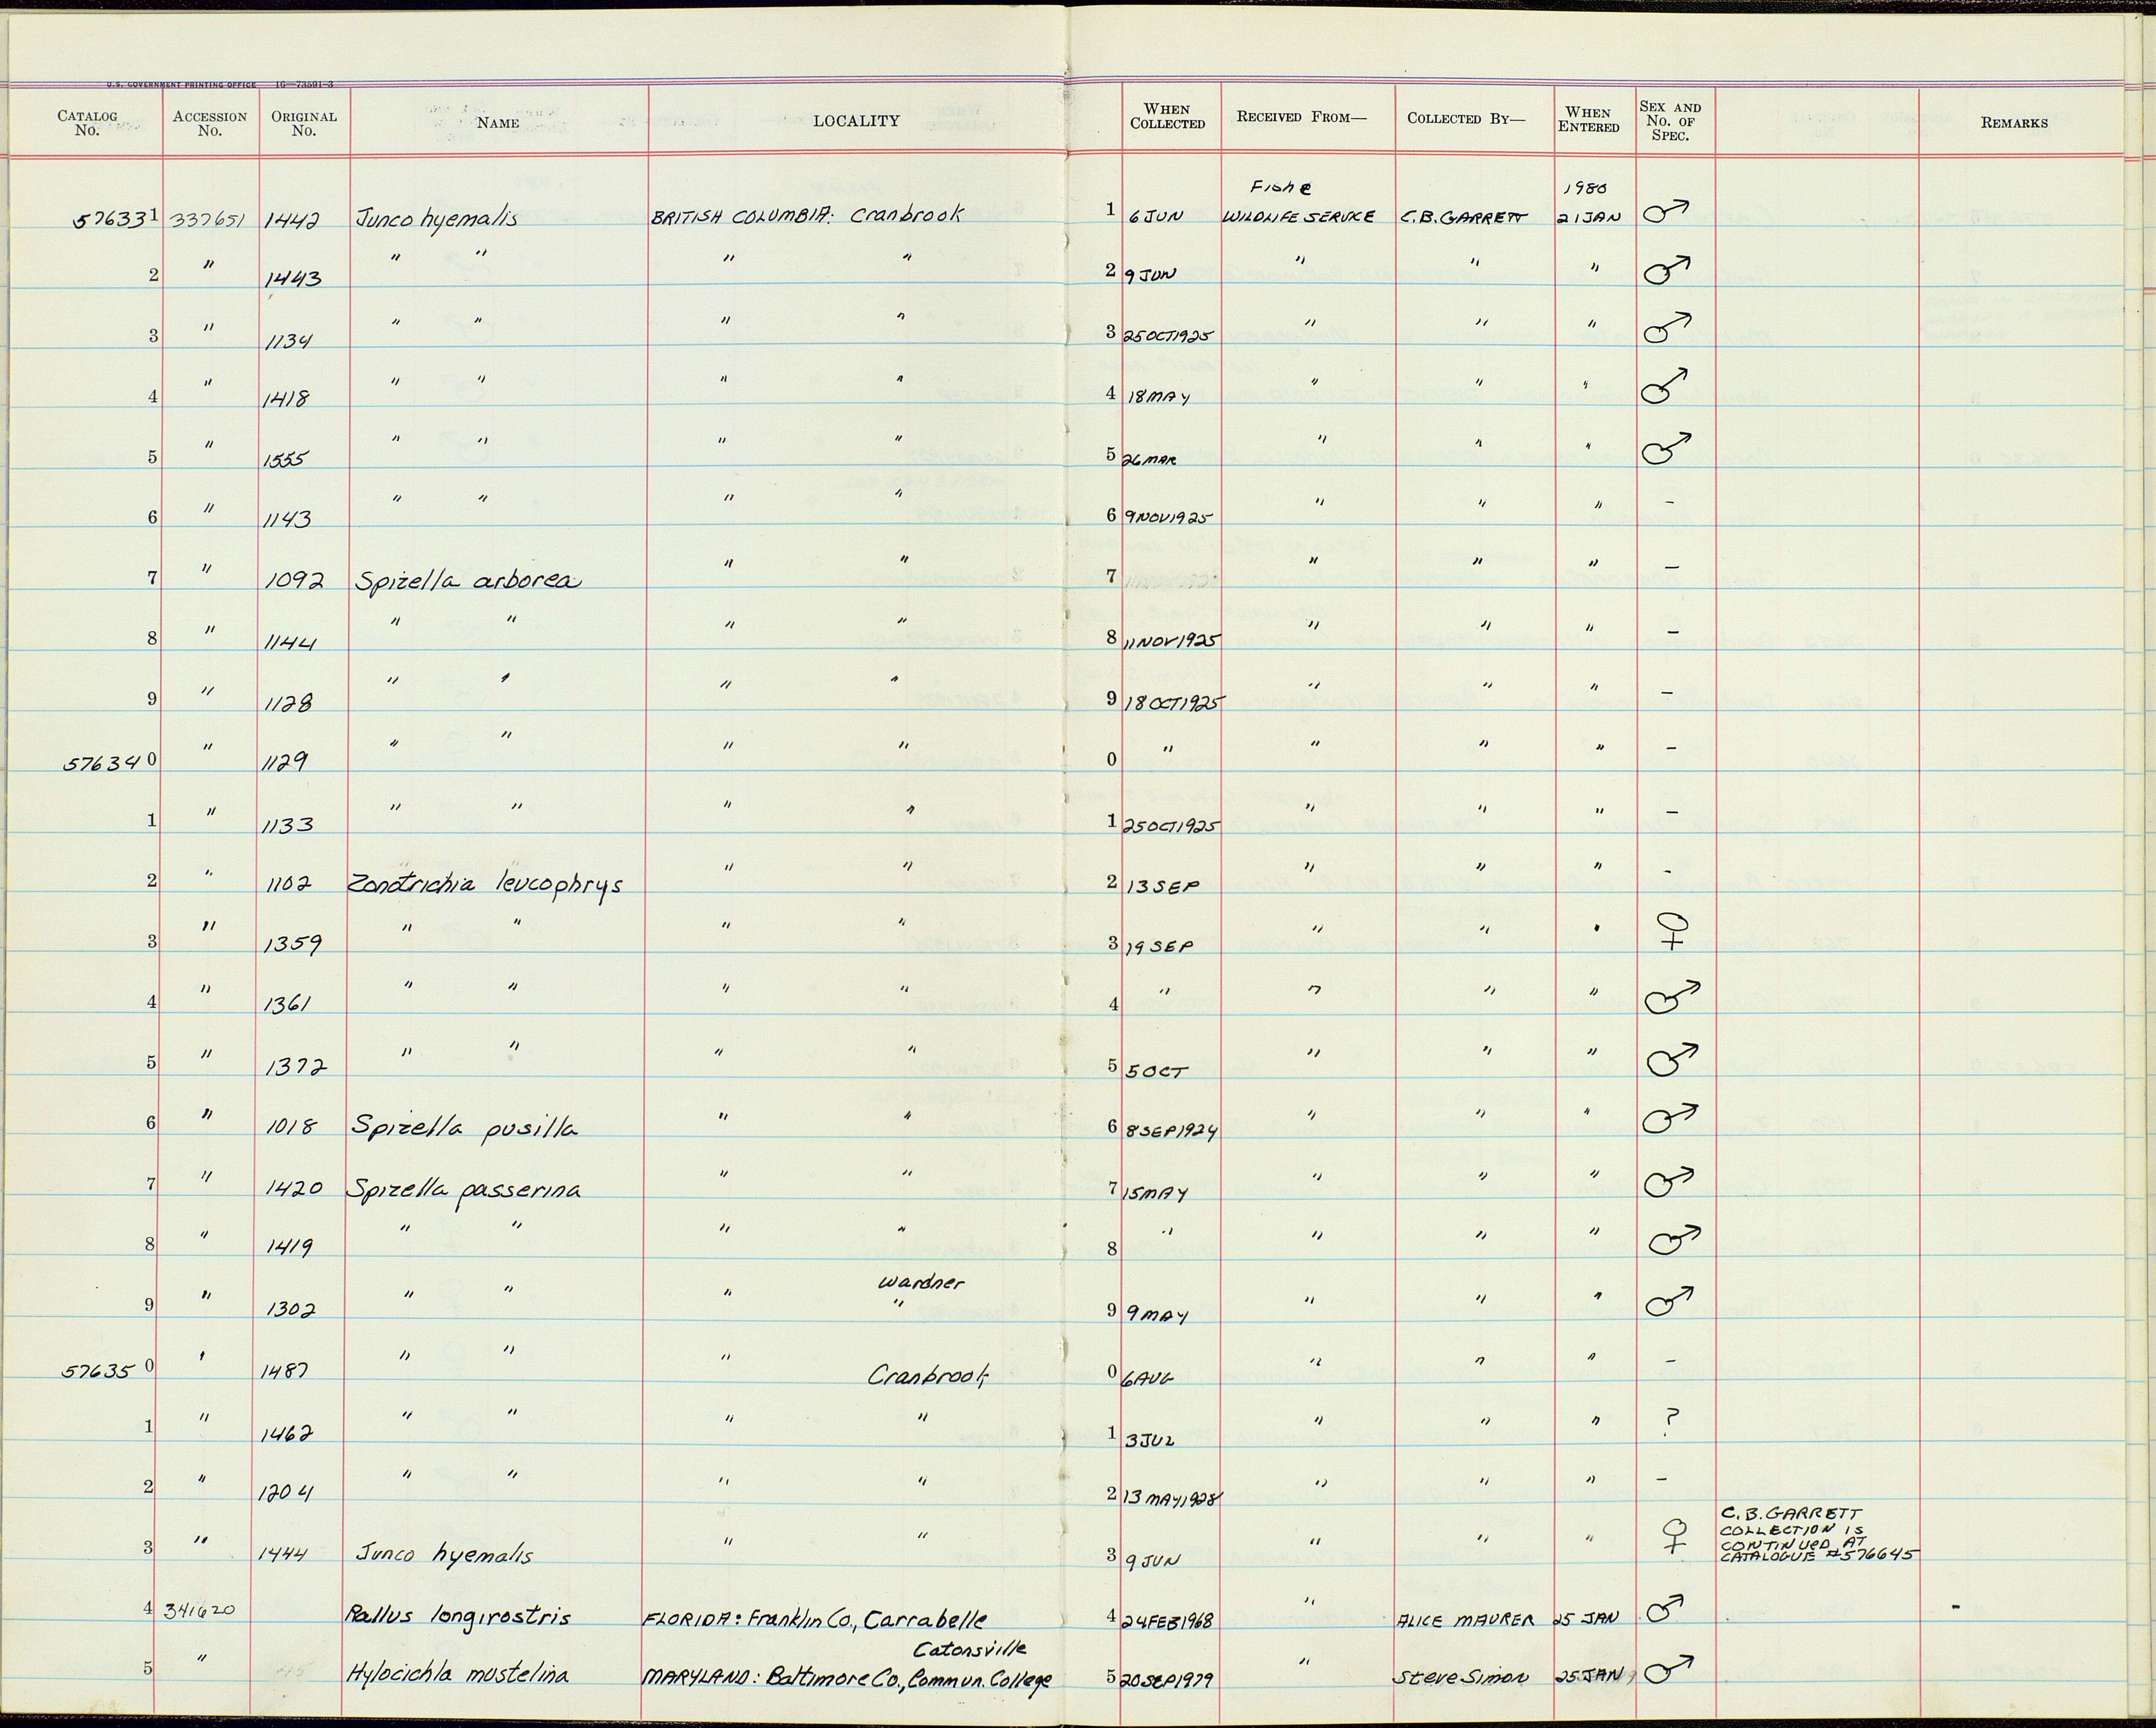2156x1728 pixels.
Task: Click the REMARKS column header
Action: (x=2014, y=123)
